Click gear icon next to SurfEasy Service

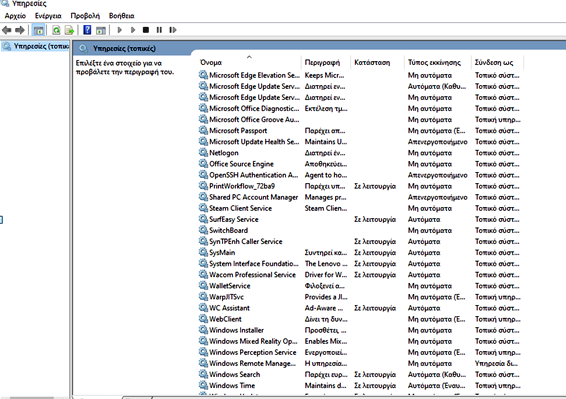click(203, 219)
